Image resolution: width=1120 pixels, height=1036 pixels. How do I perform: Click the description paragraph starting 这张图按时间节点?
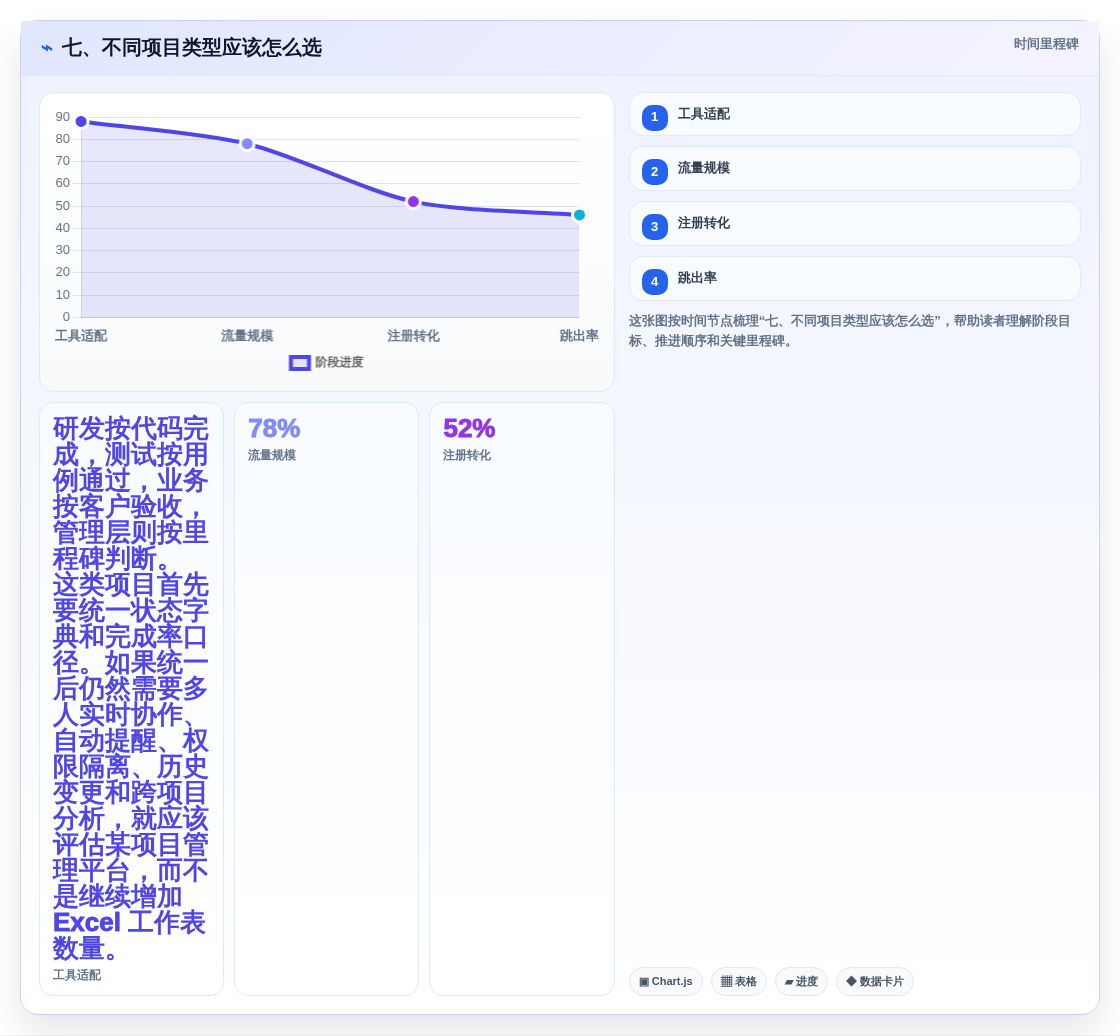849,331
